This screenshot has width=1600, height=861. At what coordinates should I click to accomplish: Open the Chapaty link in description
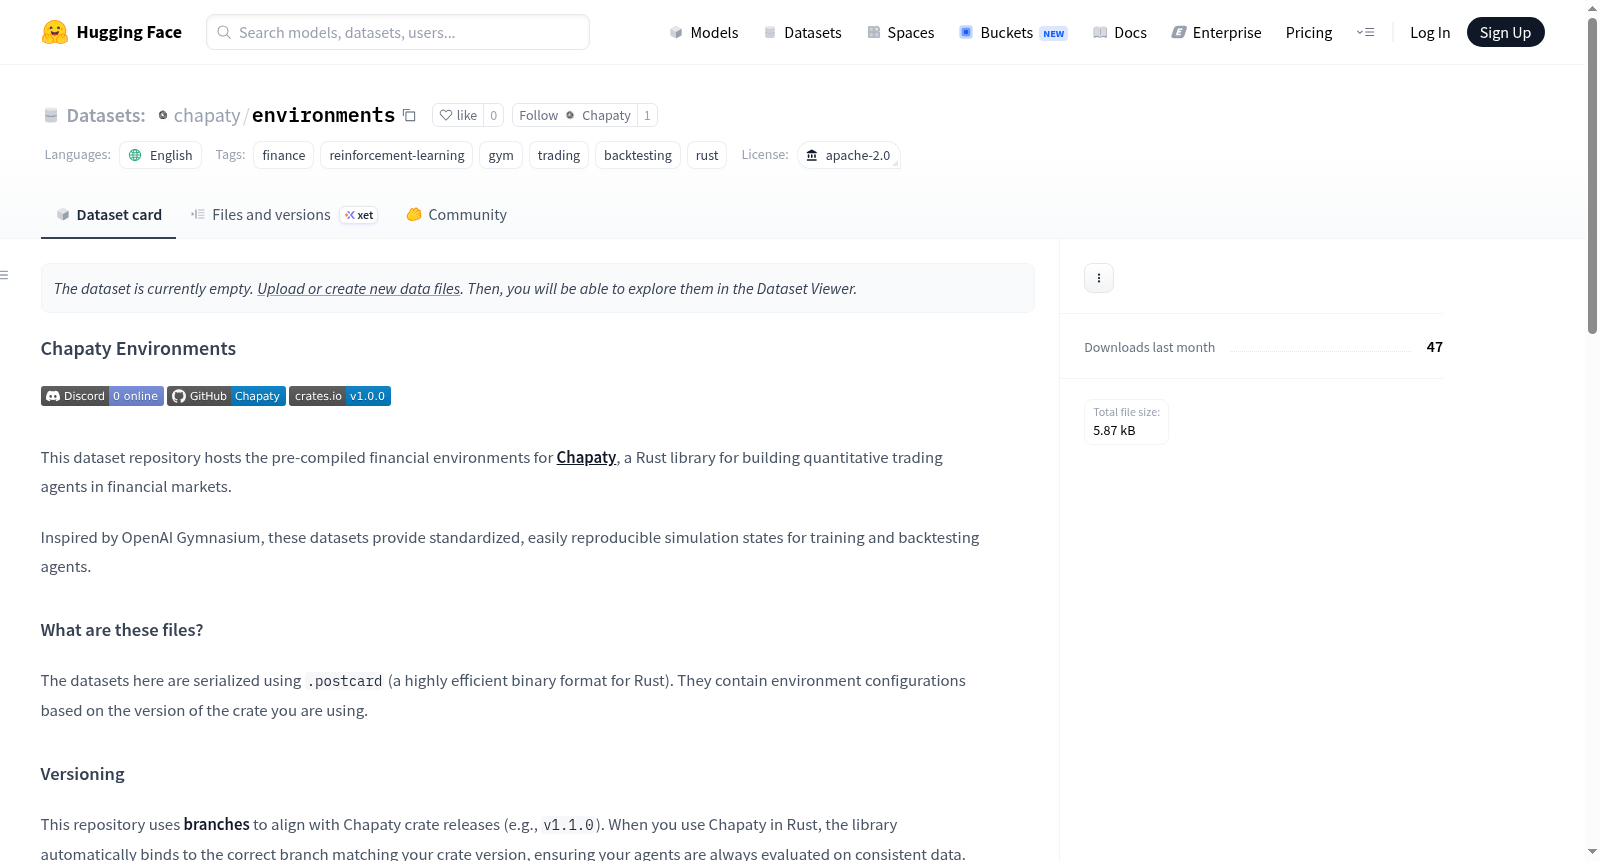tap(586, 457)
